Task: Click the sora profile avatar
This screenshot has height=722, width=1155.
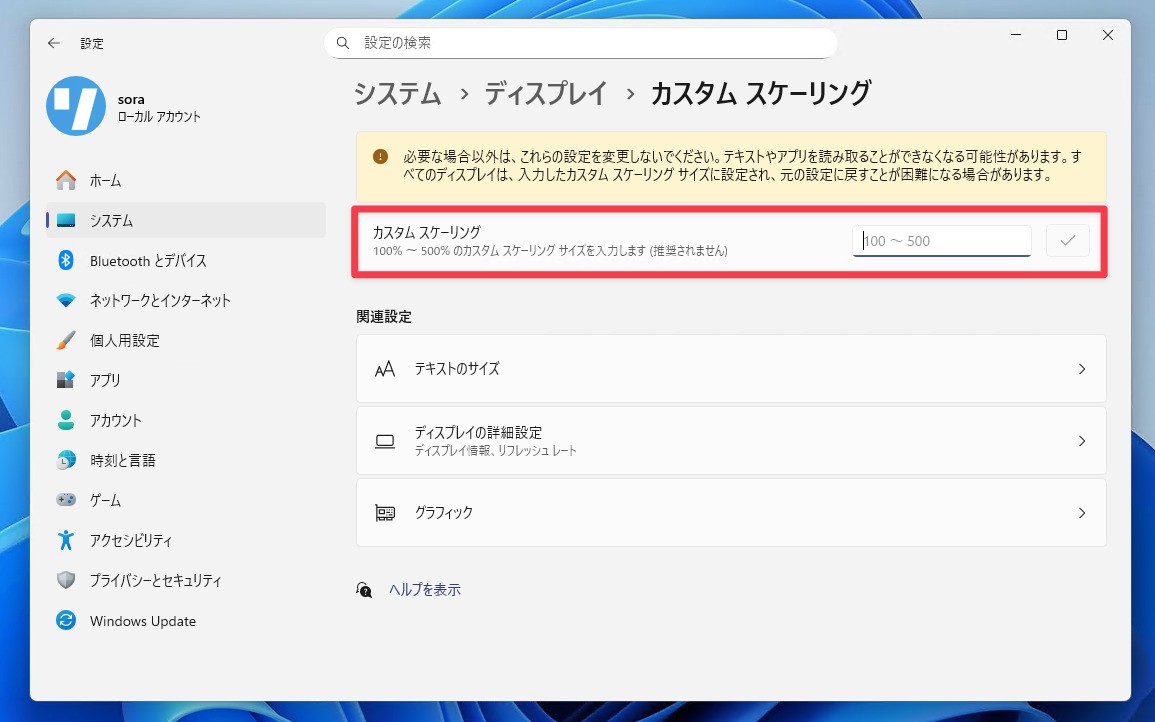Action: (76, 106)
